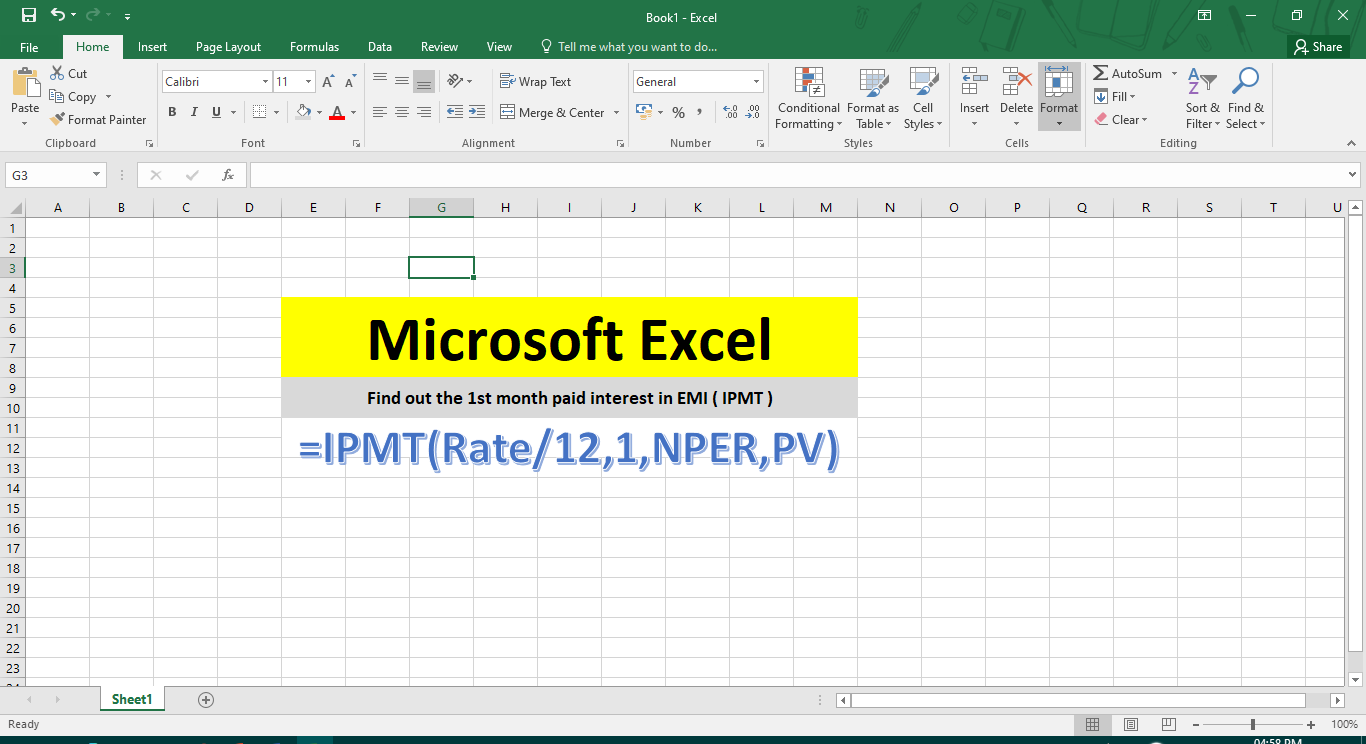Click the Insert cells icon
Screen dimensions: 1366x744
(974, 82)
